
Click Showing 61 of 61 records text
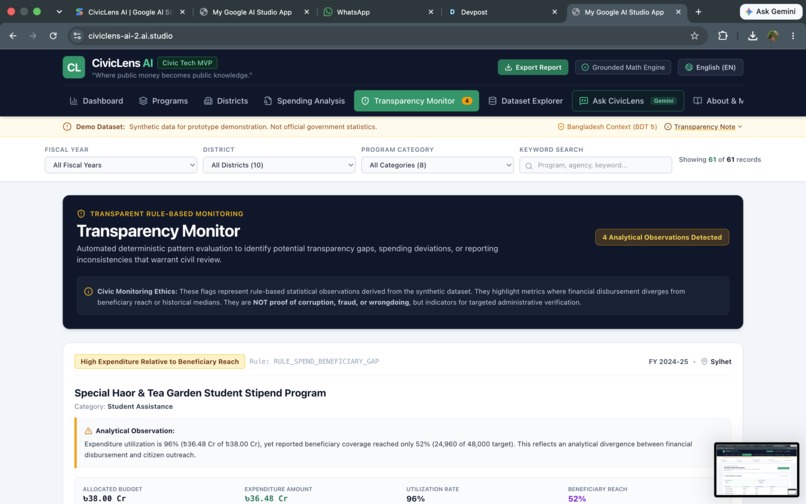pos(720,159)
